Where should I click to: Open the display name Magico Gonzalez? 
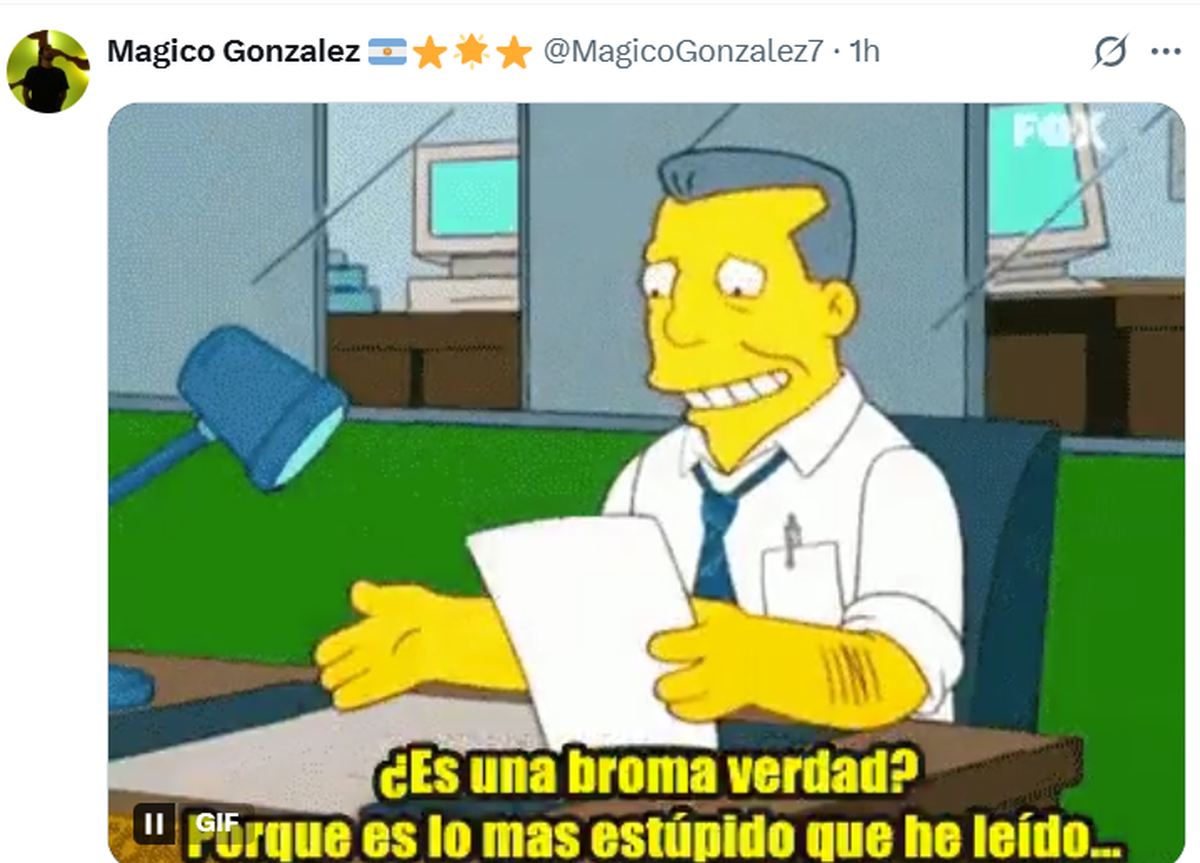point(233,51)
